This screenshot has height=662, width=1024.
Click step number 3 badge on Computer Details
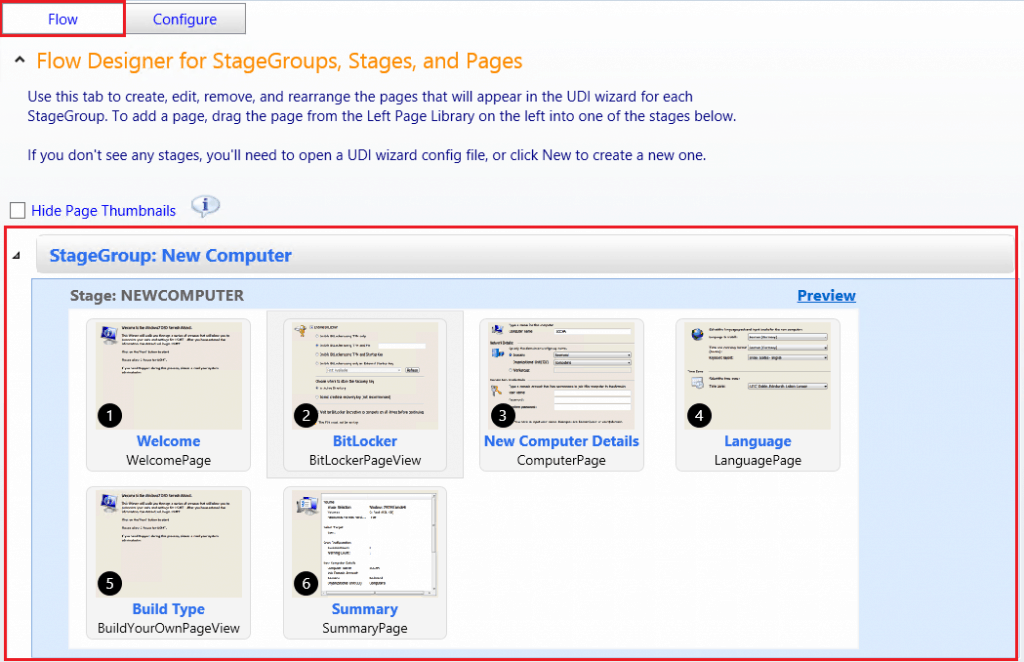(x=504, y=416)
